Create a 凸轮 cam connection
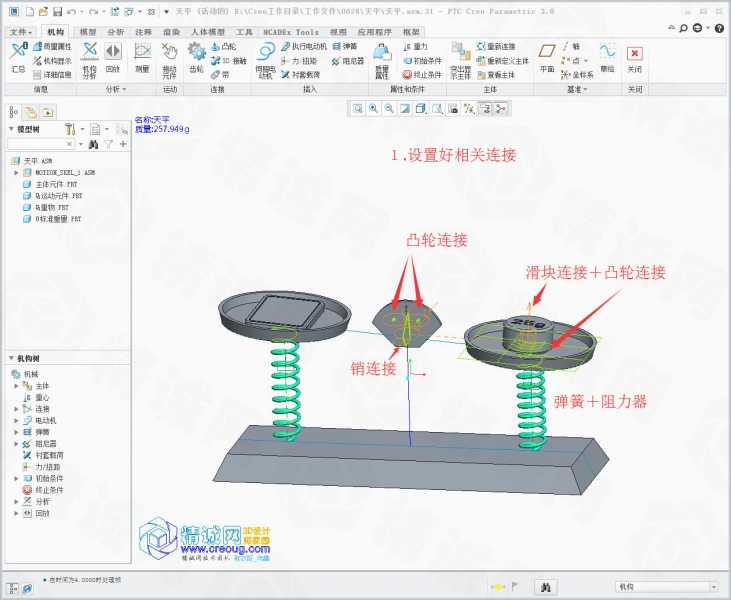731x600 pixels. (224, 46)
